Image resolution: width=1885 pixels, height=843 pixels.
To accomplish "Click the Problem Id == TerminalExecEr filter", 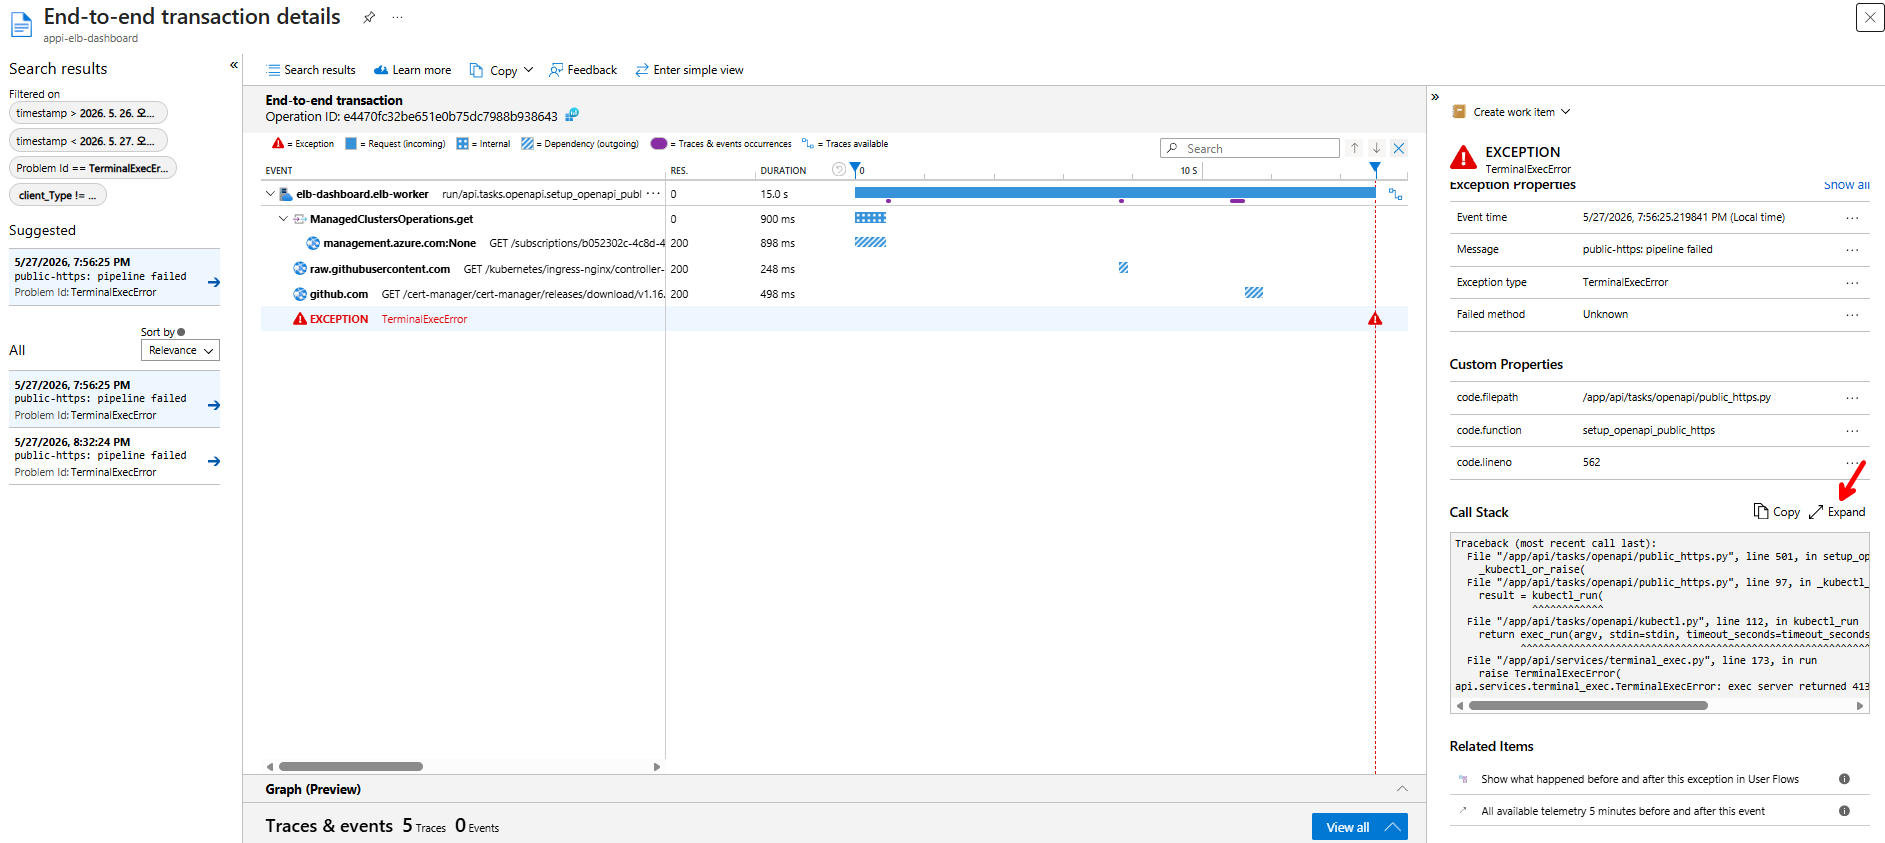I will (x=93, y=168).
